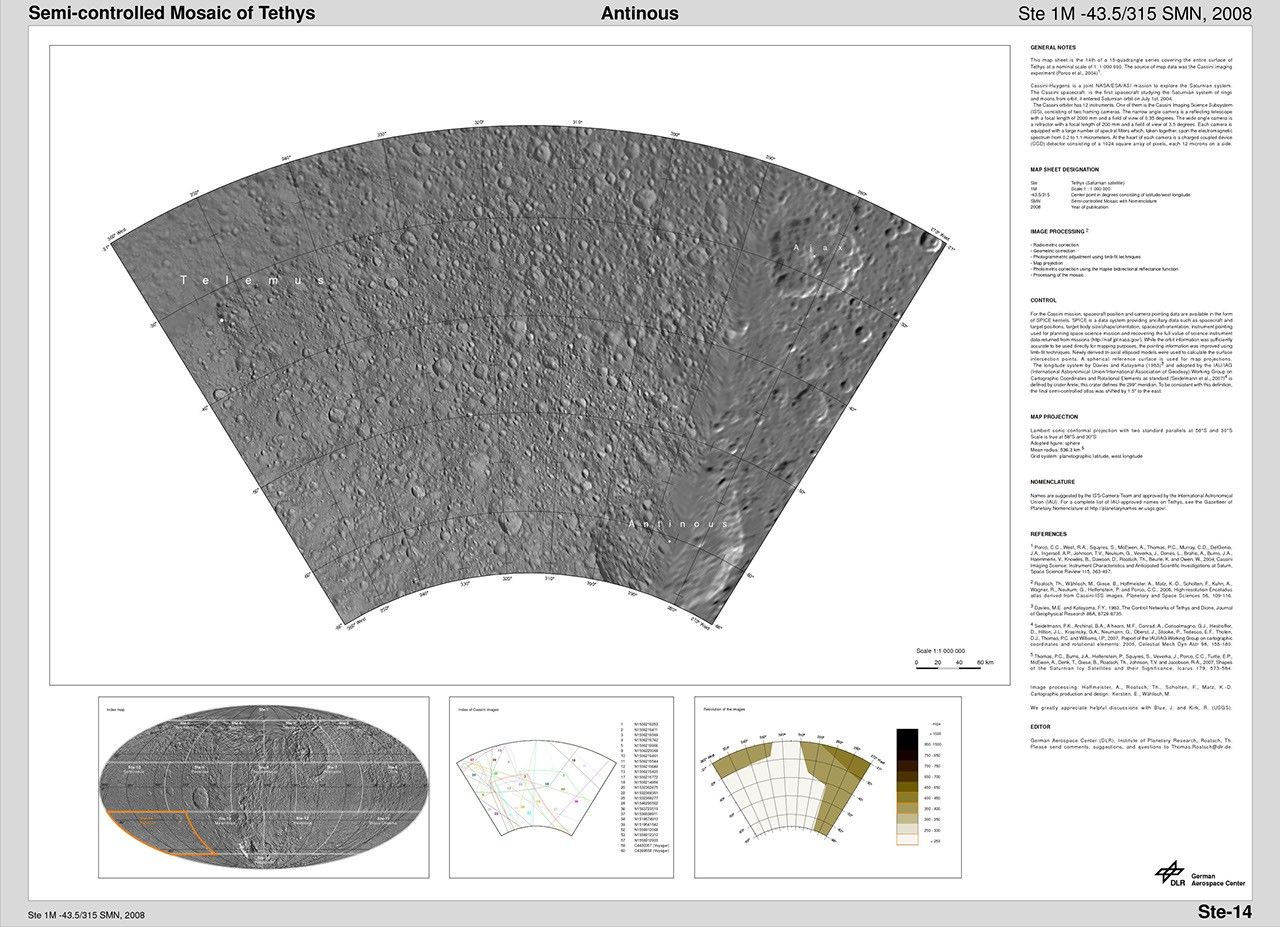The image size is (1280, 927).
Task: Click the NOMENCLATURE heading
Action: tap(1053, 482)
